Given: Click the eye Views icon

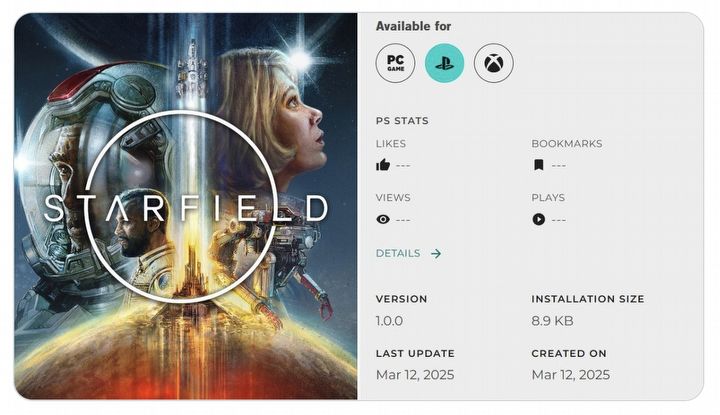Looking at the screenshot, I should 383,219.
